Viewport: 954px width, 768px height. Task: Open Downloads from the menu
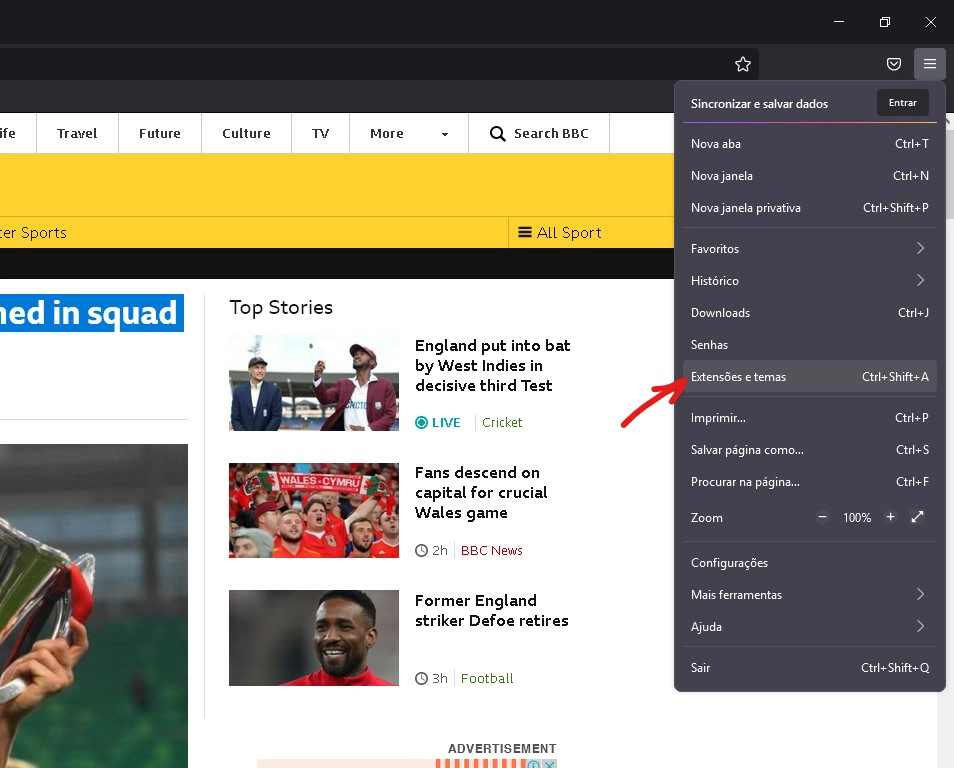[x=809, y=313]
